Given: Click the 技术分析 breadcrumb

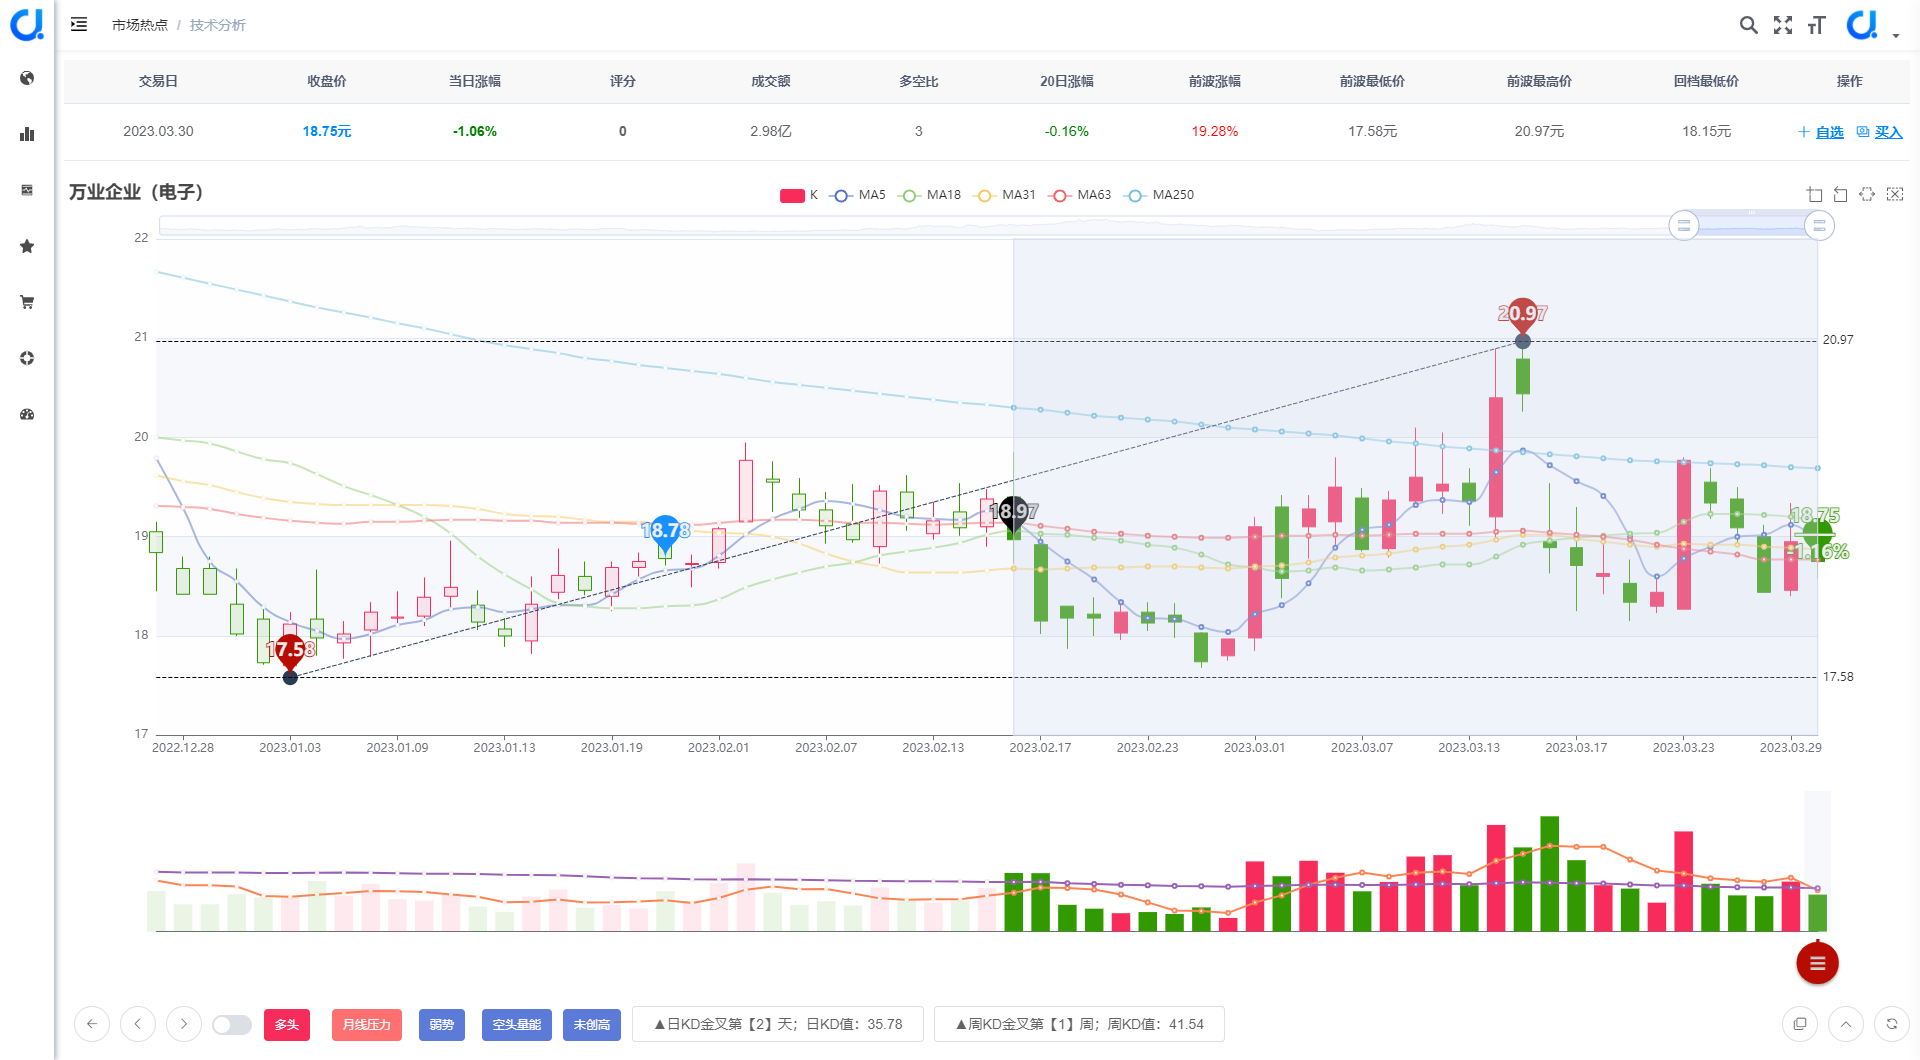Looking at the screenshot, I should [x=217, y=25].
